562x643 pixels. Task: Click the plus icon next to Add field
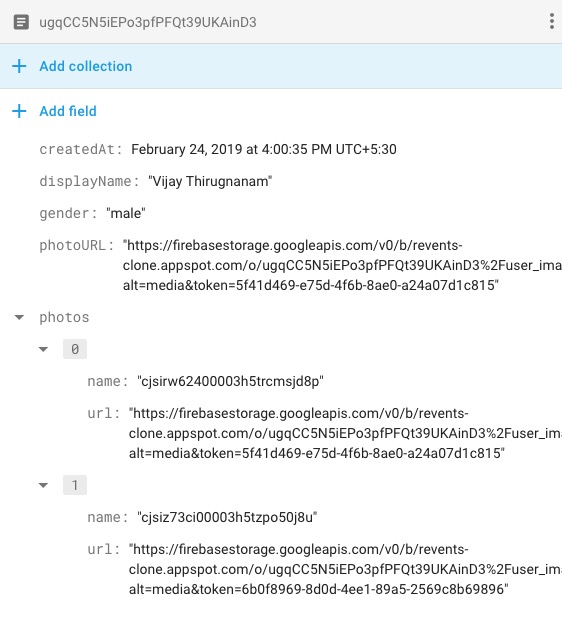(x=19, y=111)
